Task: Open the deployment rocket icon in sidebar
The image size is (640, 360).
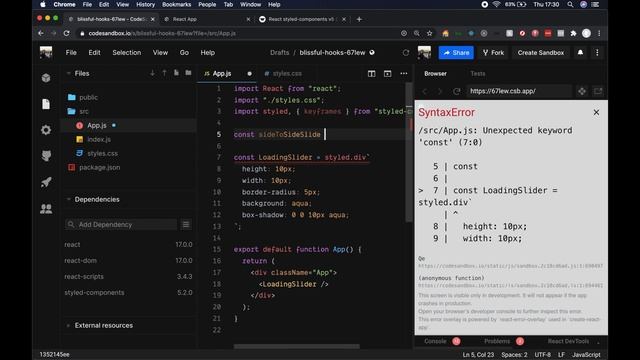Action: pos(46,182)
